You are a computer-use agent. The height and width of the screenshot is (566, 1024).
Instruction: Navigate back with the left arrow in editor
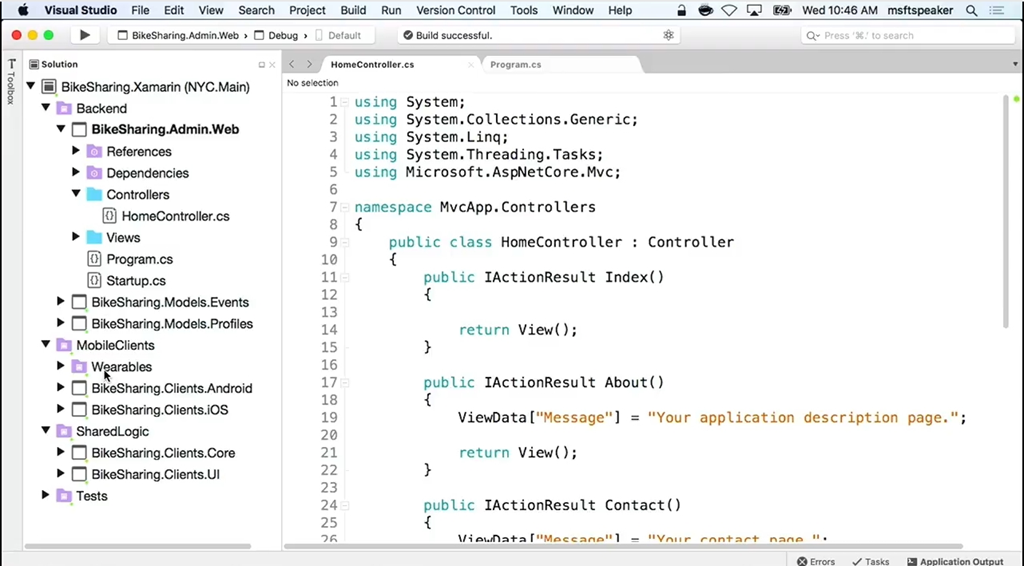click(x=293, y=65)
